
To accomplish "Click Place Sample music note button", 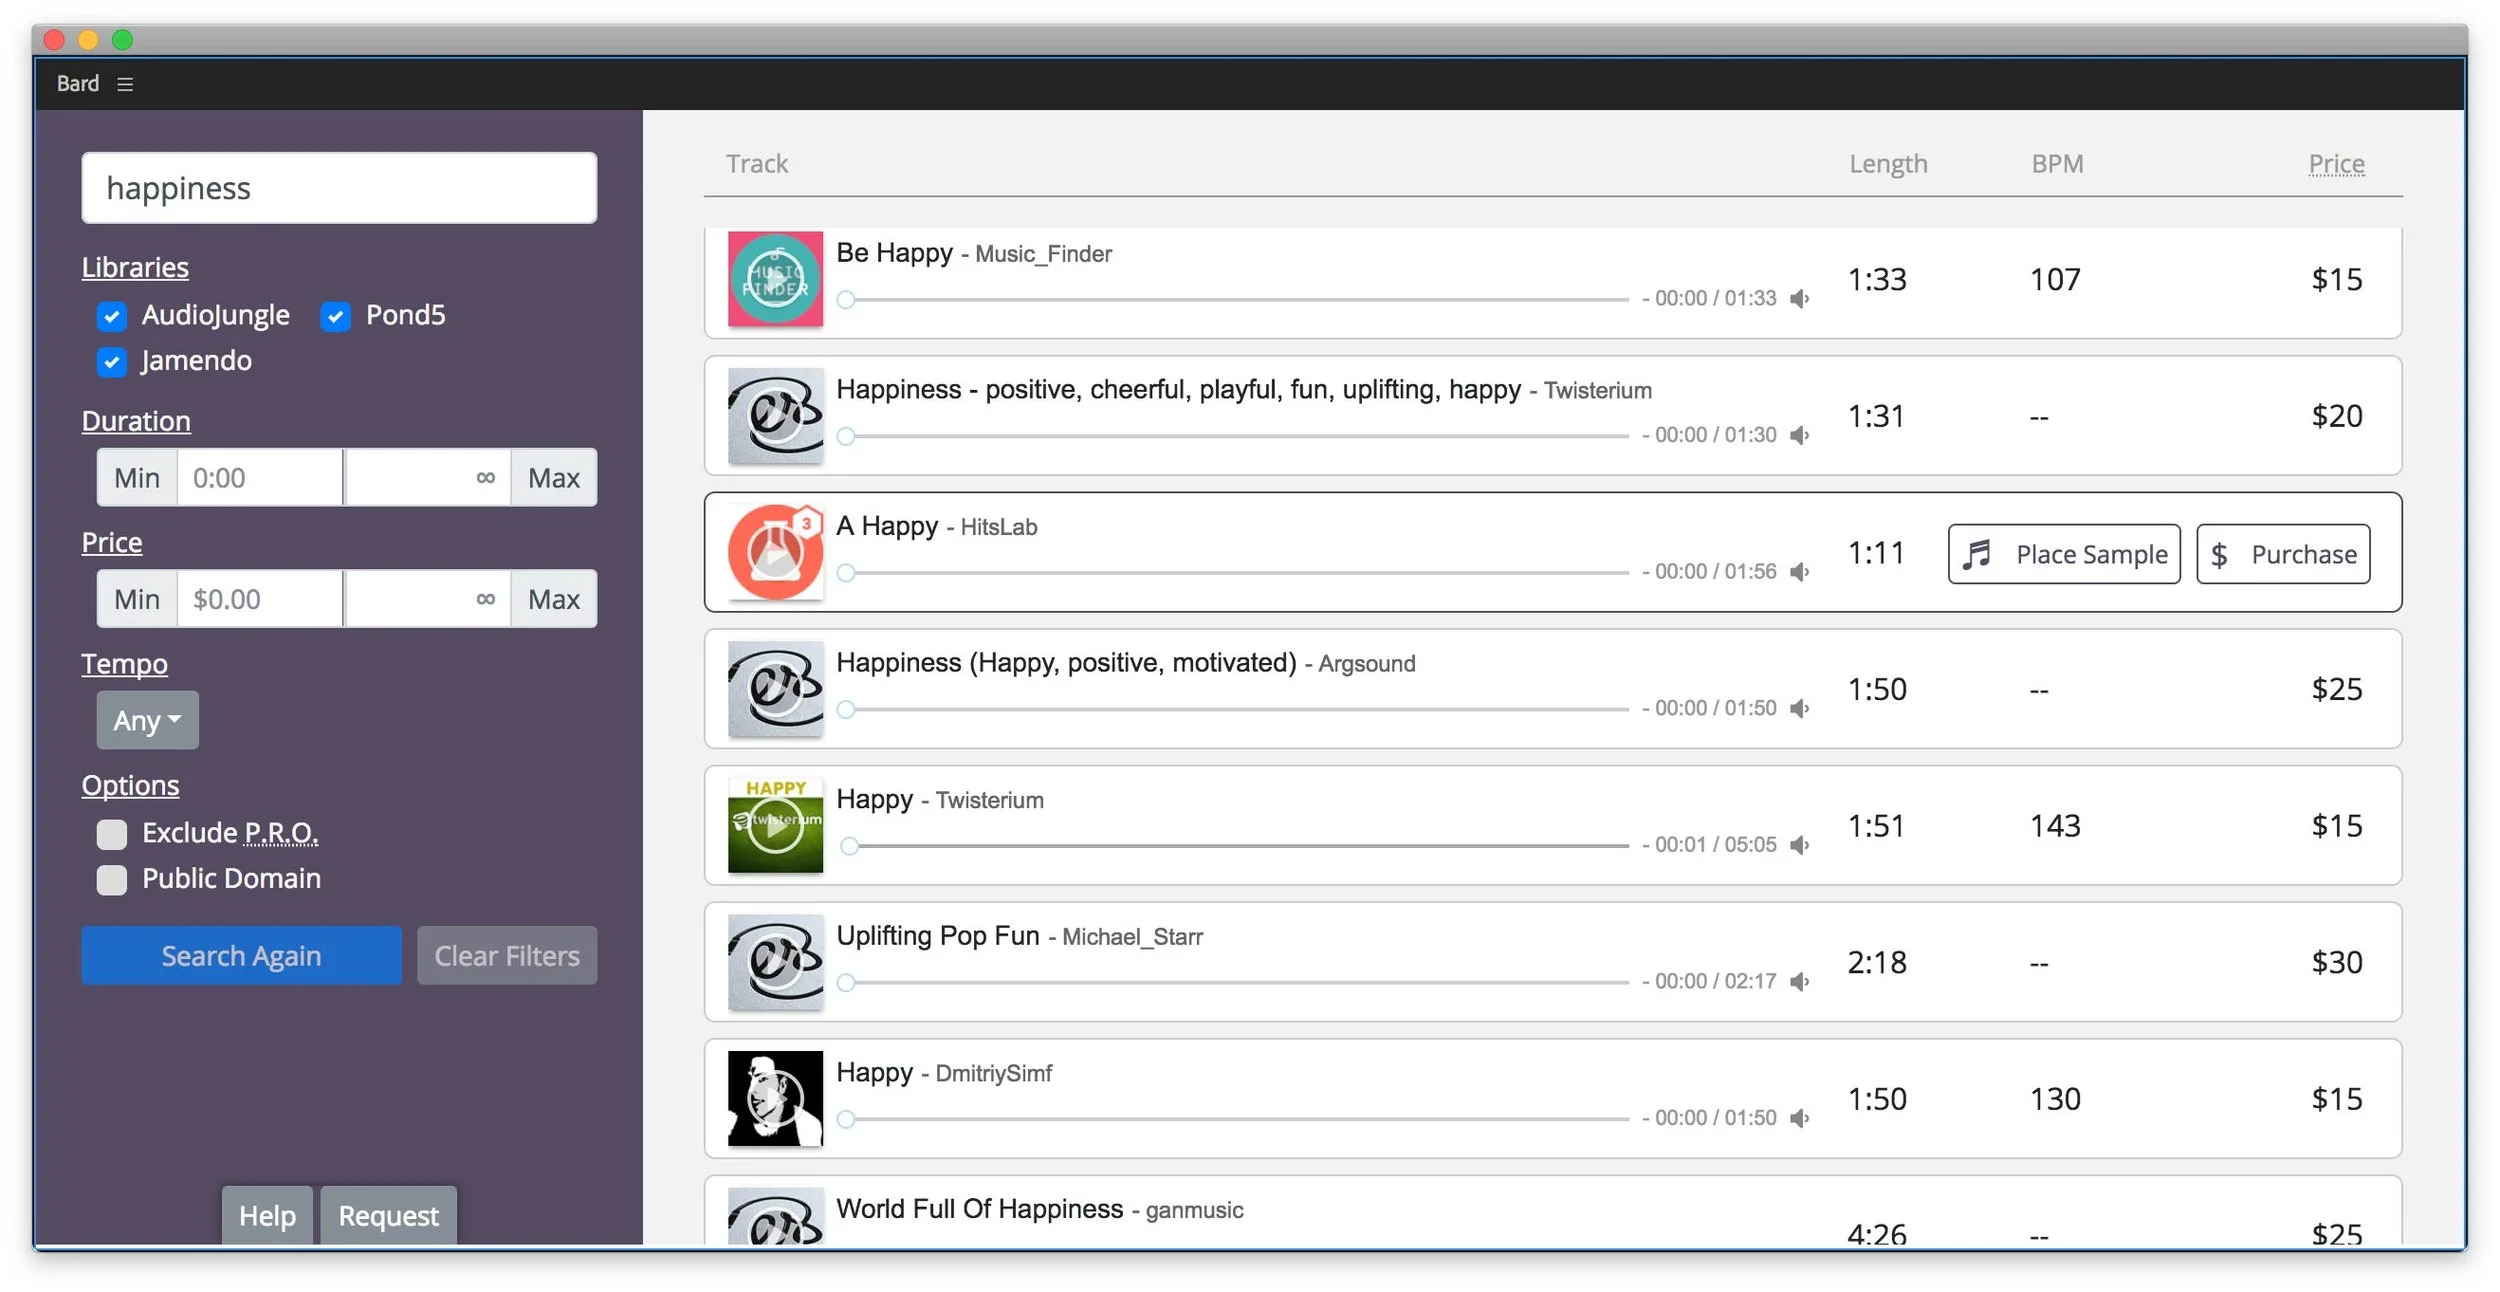I will click(2064, 554).
